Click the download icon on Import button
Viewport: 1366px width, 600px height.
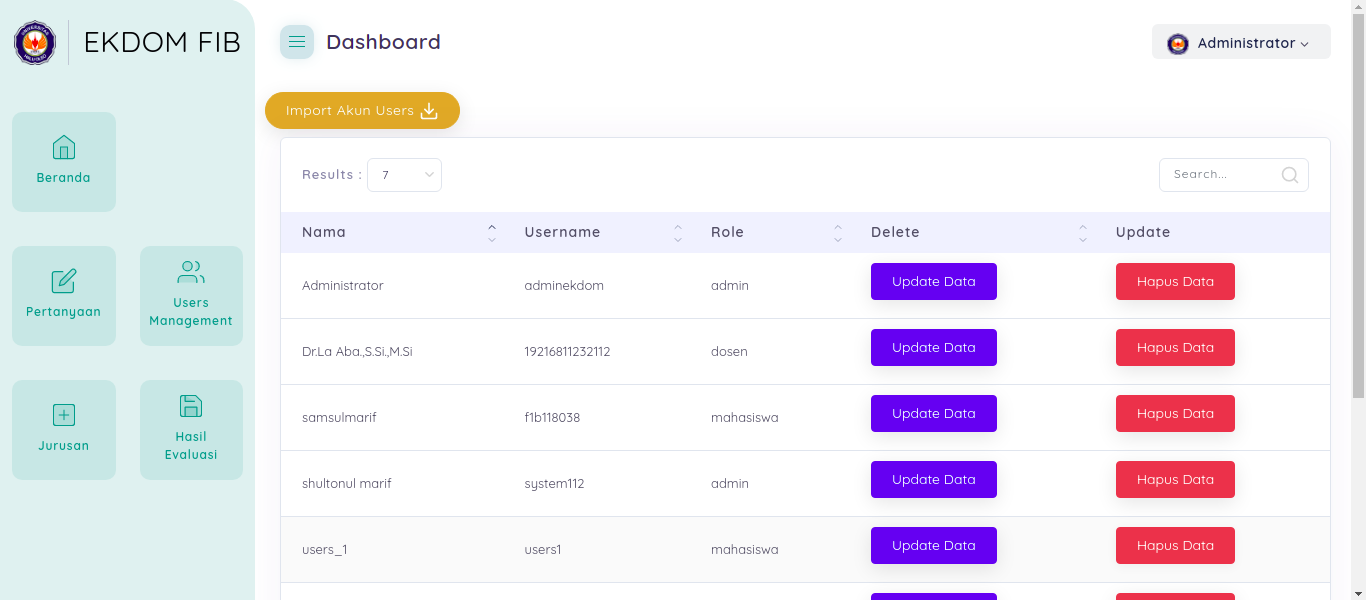coord(429,111)
